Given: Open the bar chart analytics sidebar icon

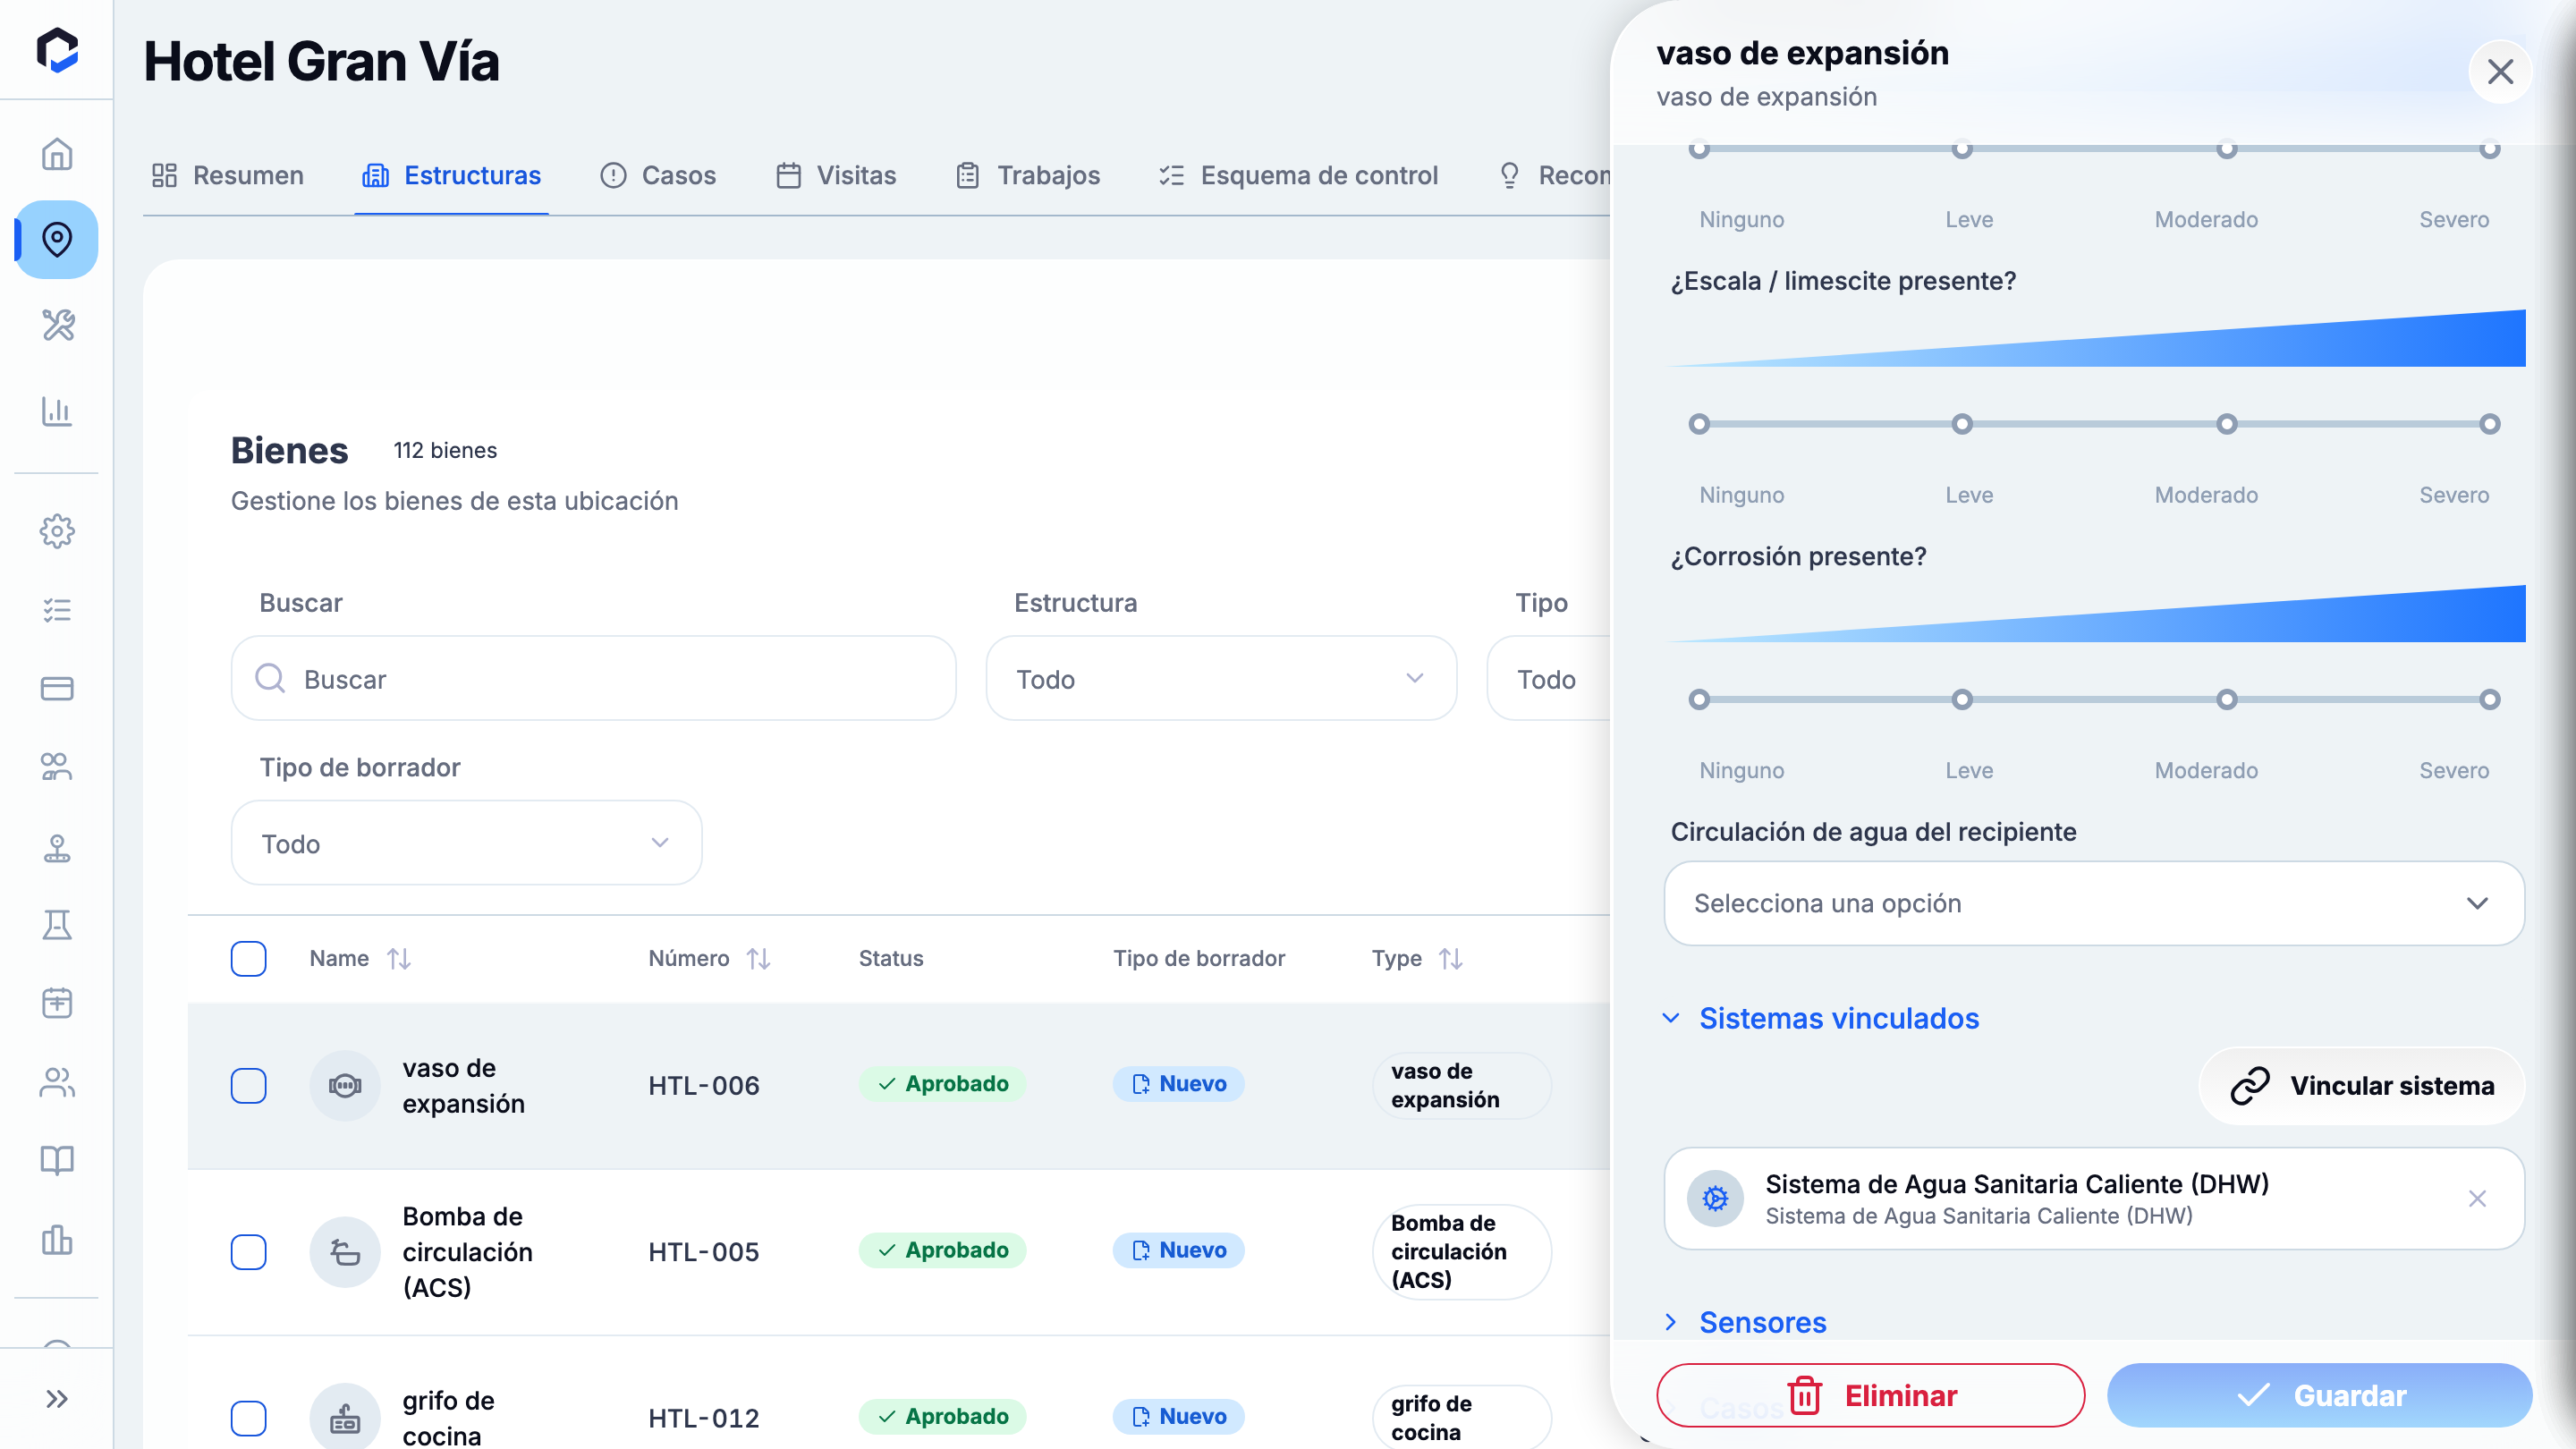Looking at the screenshot, I should (57, 411).
